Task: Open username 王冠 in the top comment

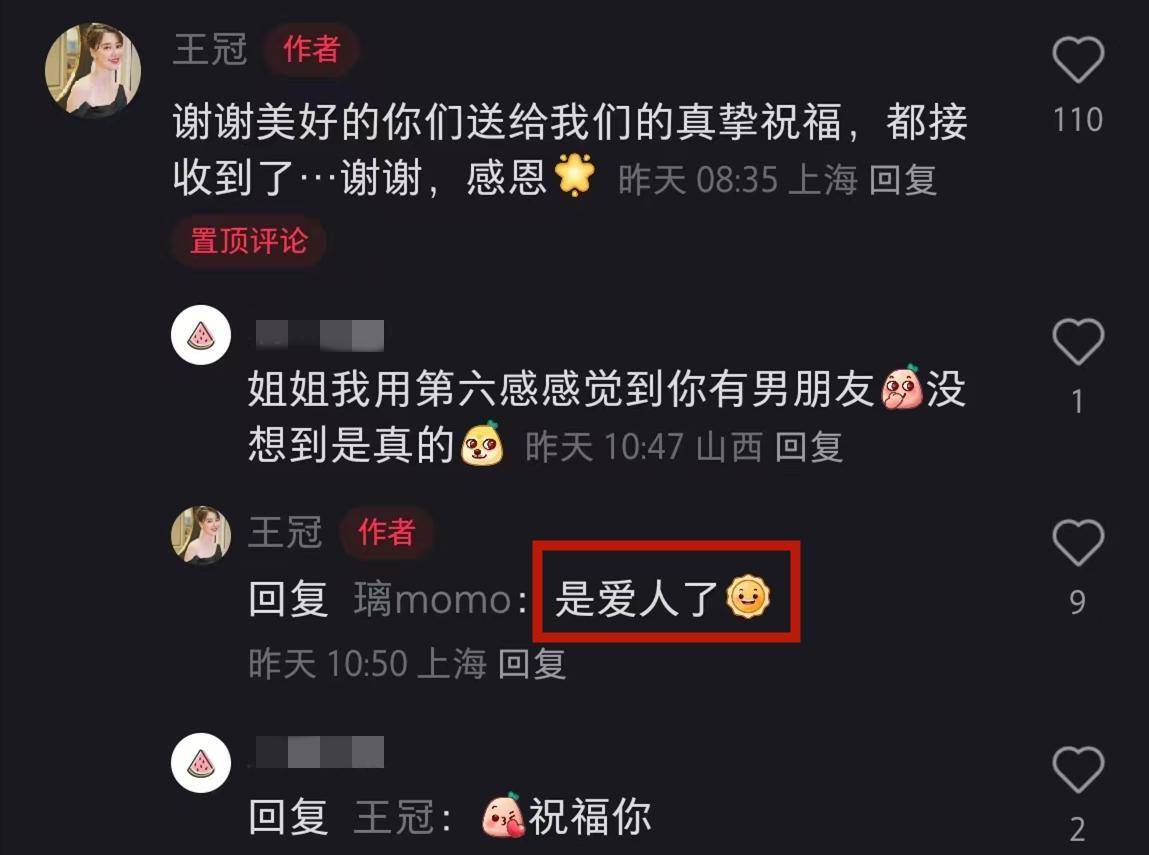Action: (210, 50)
